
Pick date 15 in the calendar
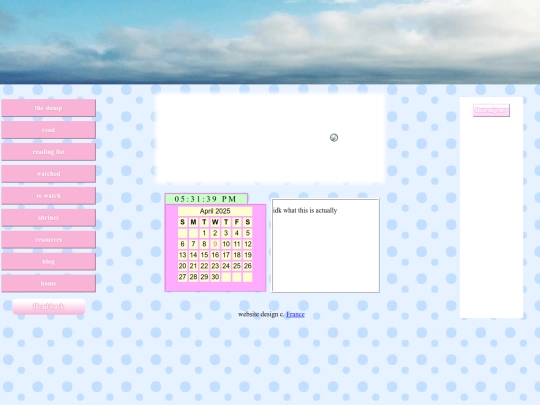tap(204, 255)
